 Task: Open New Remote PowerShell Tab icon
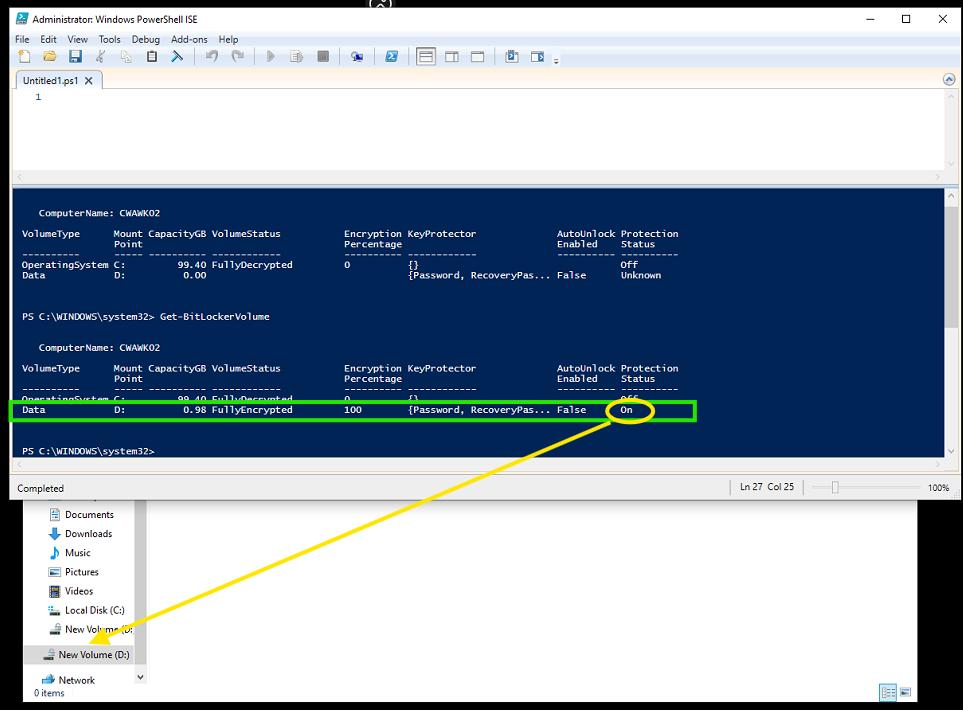[357, 57]
